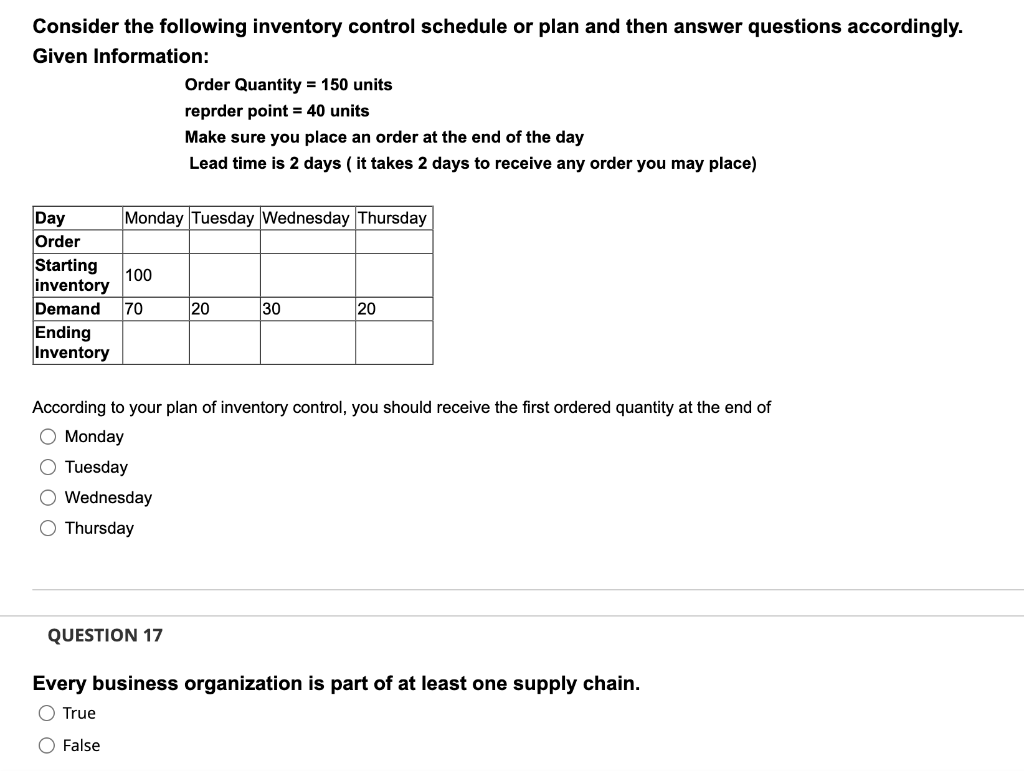Click the empty Starting inventory cell for Tuesday
The height and width of the screenshot is (771, 1024).
click(x=222, y=275)
